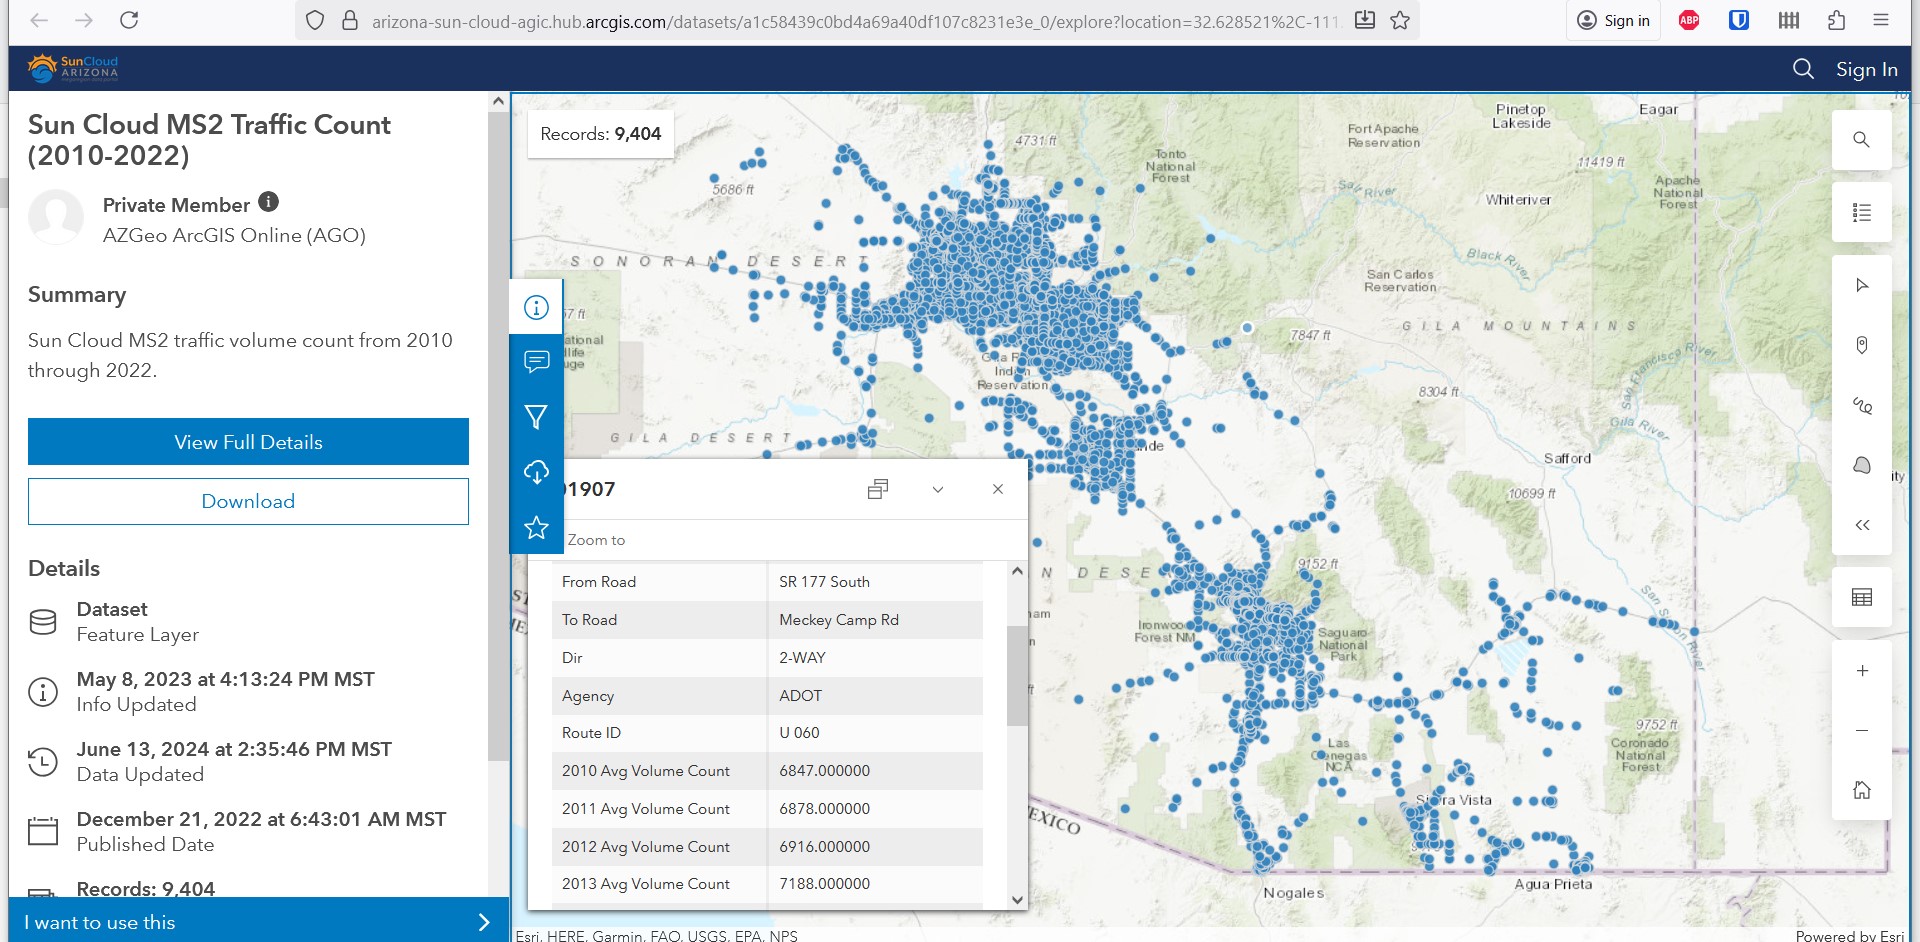
Task: Toggle the info panel icon
Action: point(536,307)
